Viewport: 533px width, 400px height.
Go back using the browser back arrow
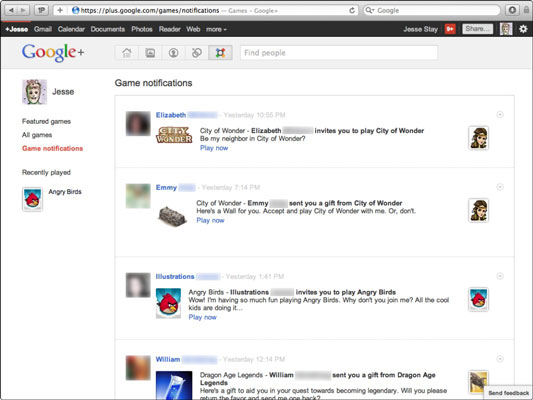[x=11, y=10]
